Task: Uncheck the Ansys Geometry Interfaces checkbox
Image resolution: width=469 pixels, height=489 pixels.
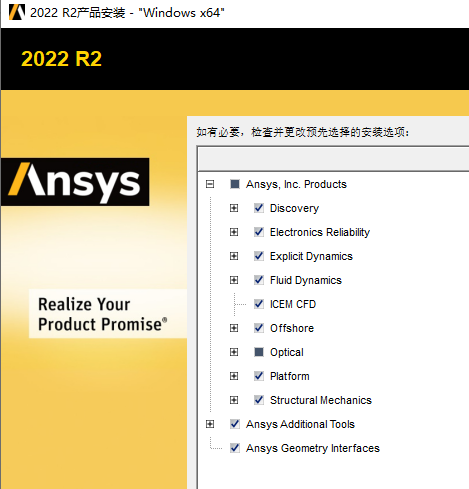Action: (x=235, y=448)
